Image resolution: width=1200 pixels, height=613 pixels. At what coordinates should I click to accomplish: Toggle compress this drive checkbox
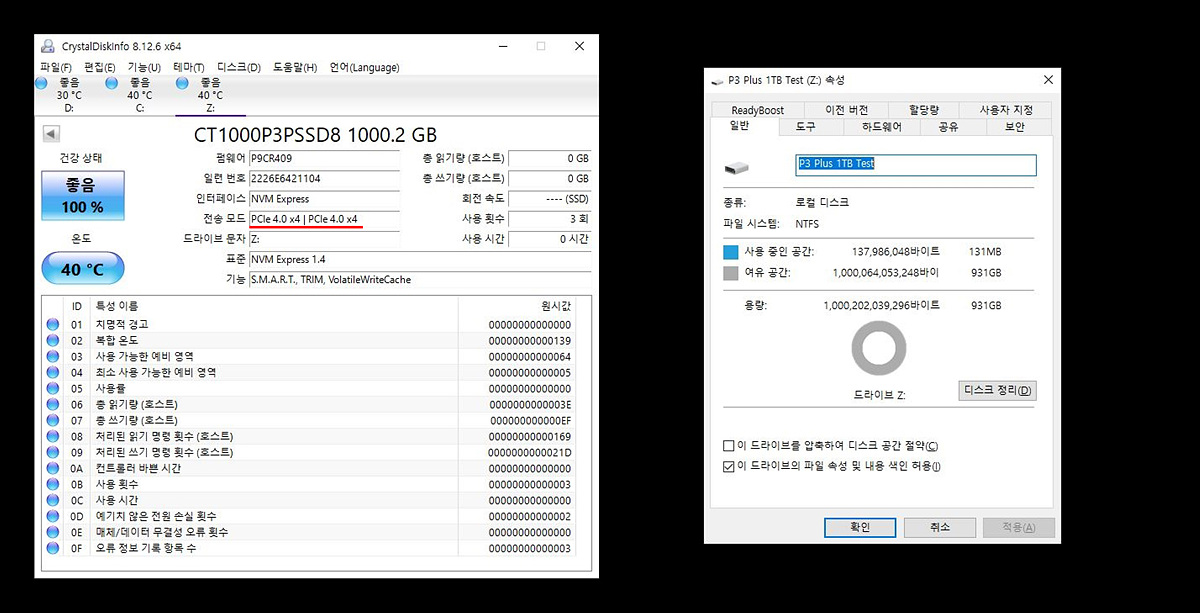(728, 446)
